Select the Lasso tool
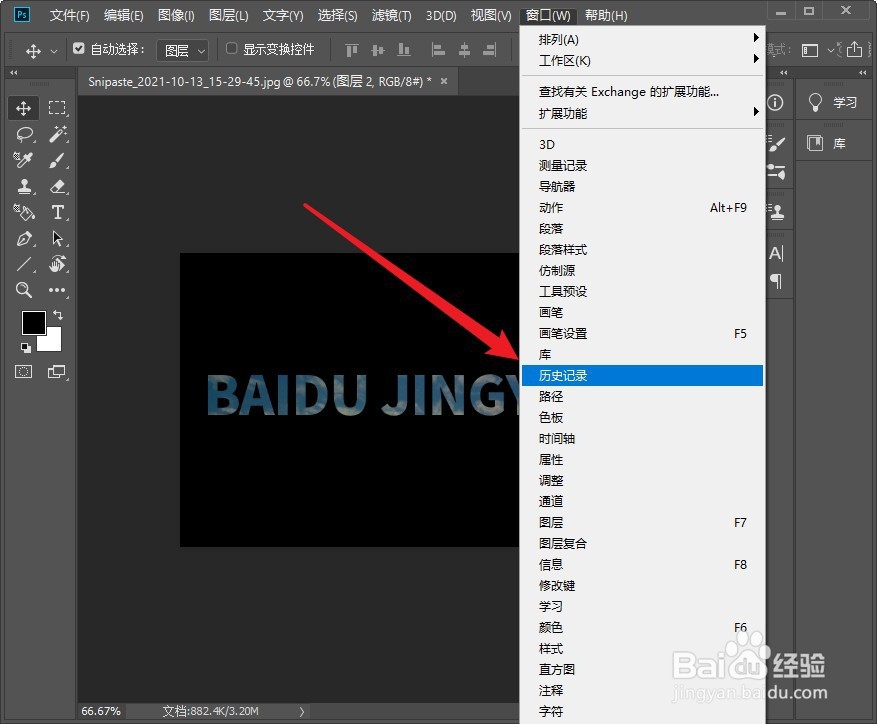Viewport: 877px width, 724px height. tap(25, 134)
